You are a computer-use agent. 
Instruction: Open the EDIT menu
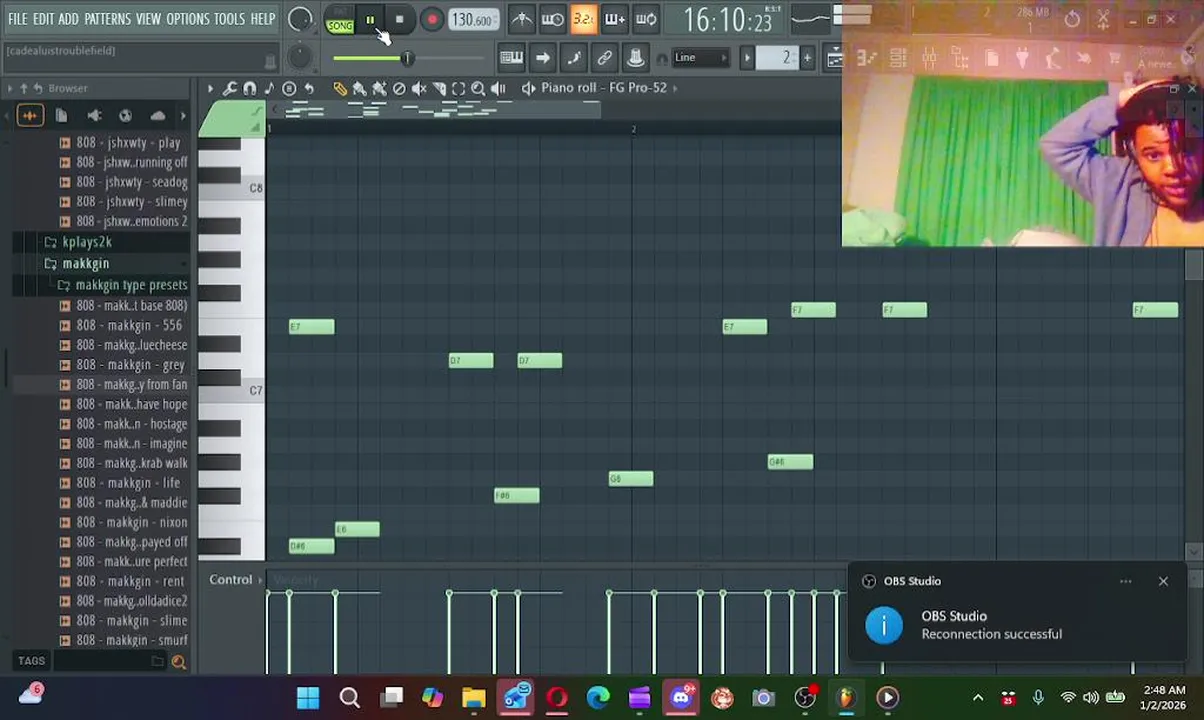pyautogui.click(x=43, y=19)
